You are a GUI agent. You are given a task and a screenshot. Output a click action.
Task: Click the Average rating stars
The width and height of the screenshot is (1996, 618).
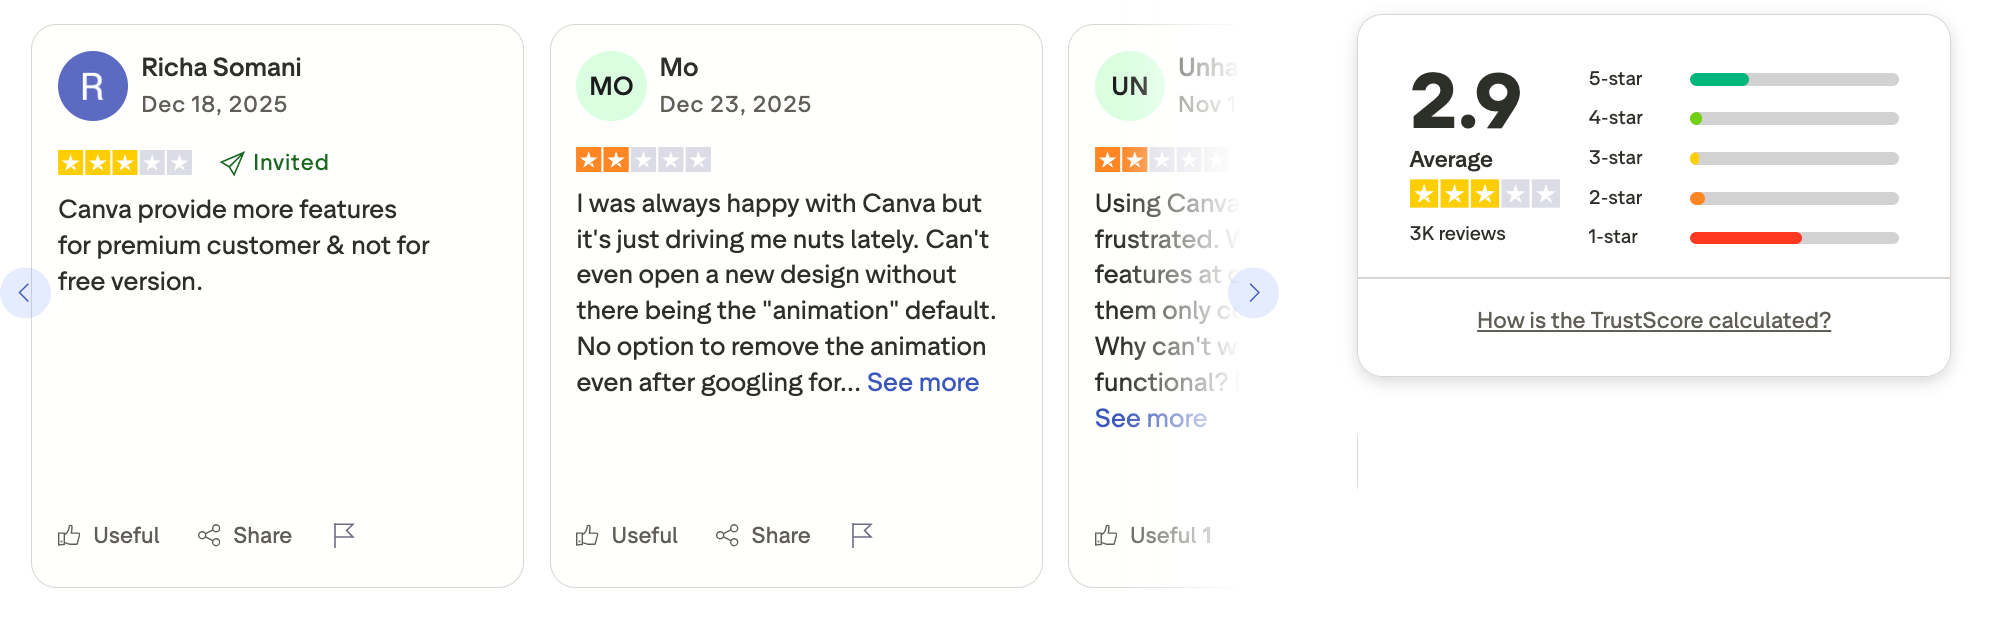(1484, 193)
